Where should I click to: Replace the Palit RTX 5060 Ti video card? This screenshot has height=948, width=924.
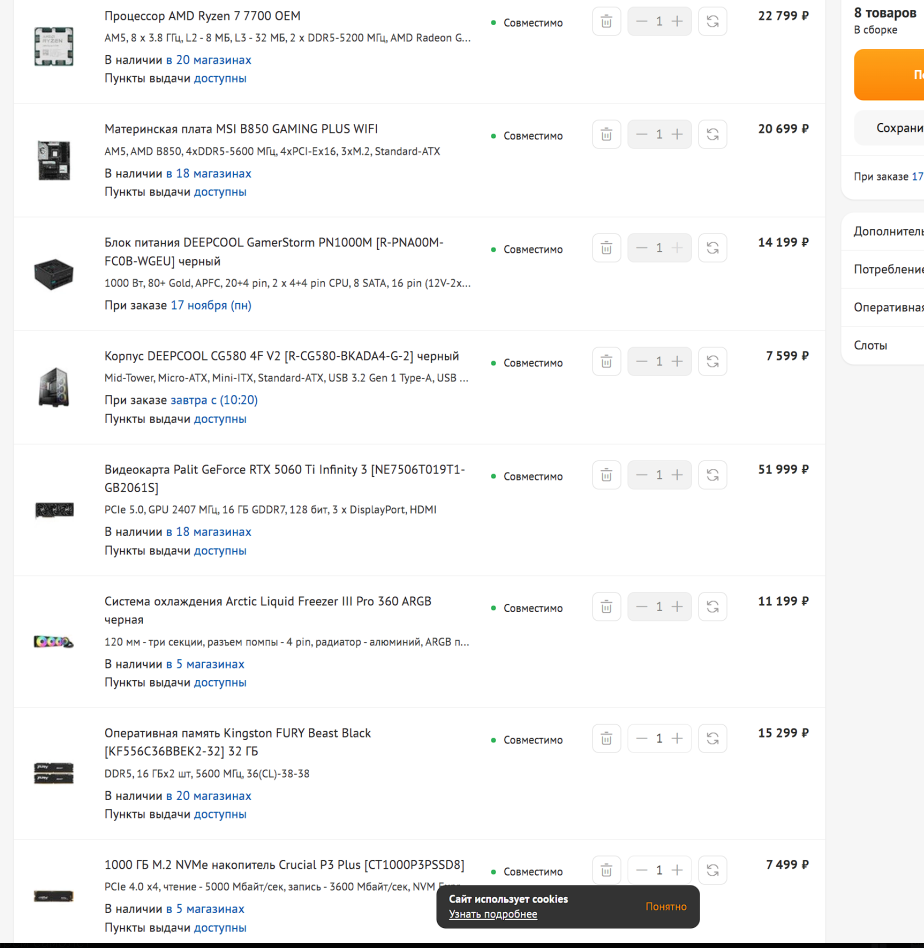(x=712, y=475)
